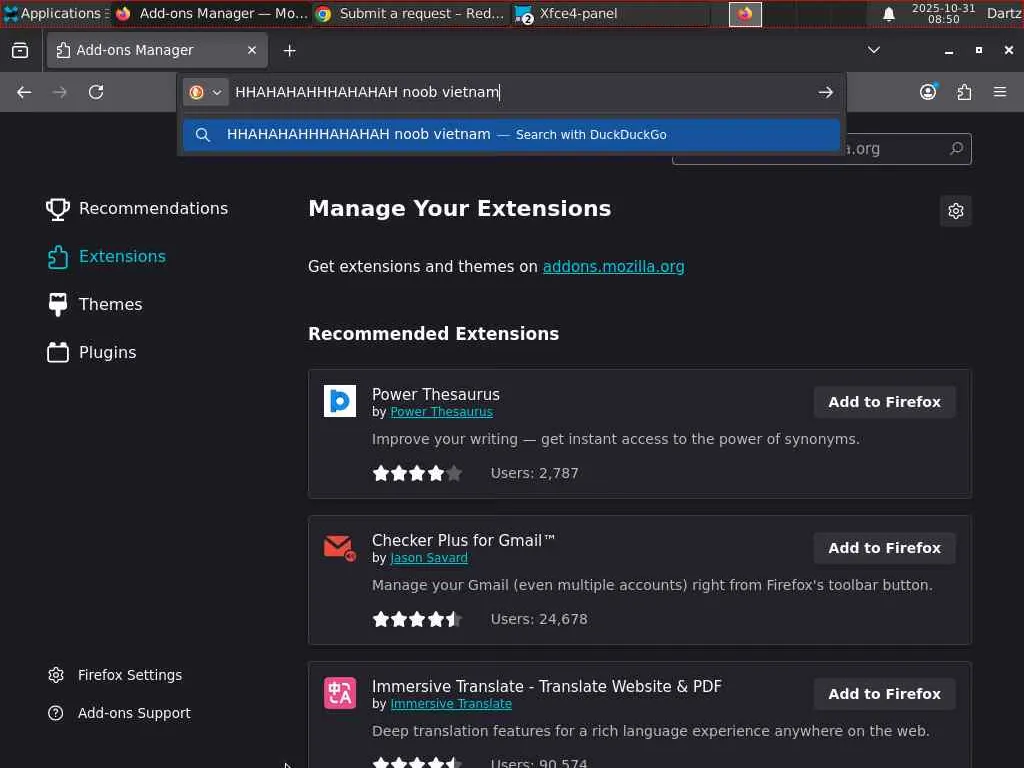
Task: Click the gear tools for all add-ons
Action: 955,211
